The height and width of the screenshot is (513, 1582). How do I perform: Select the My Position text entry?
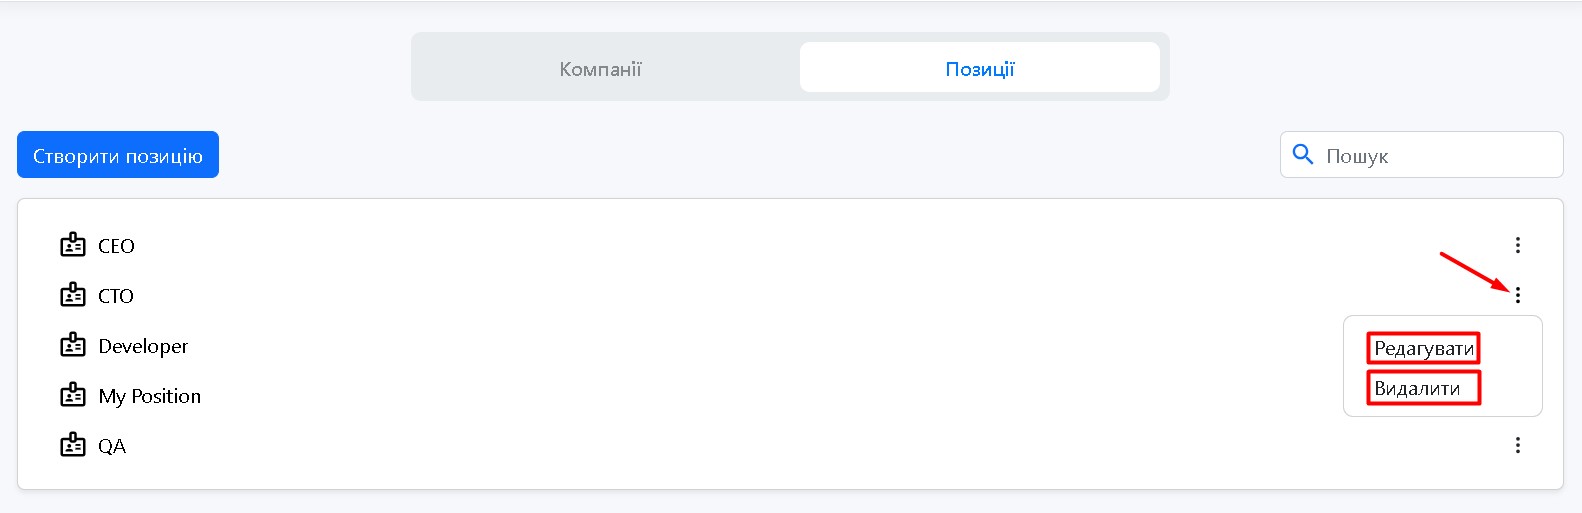coord(149,396)
